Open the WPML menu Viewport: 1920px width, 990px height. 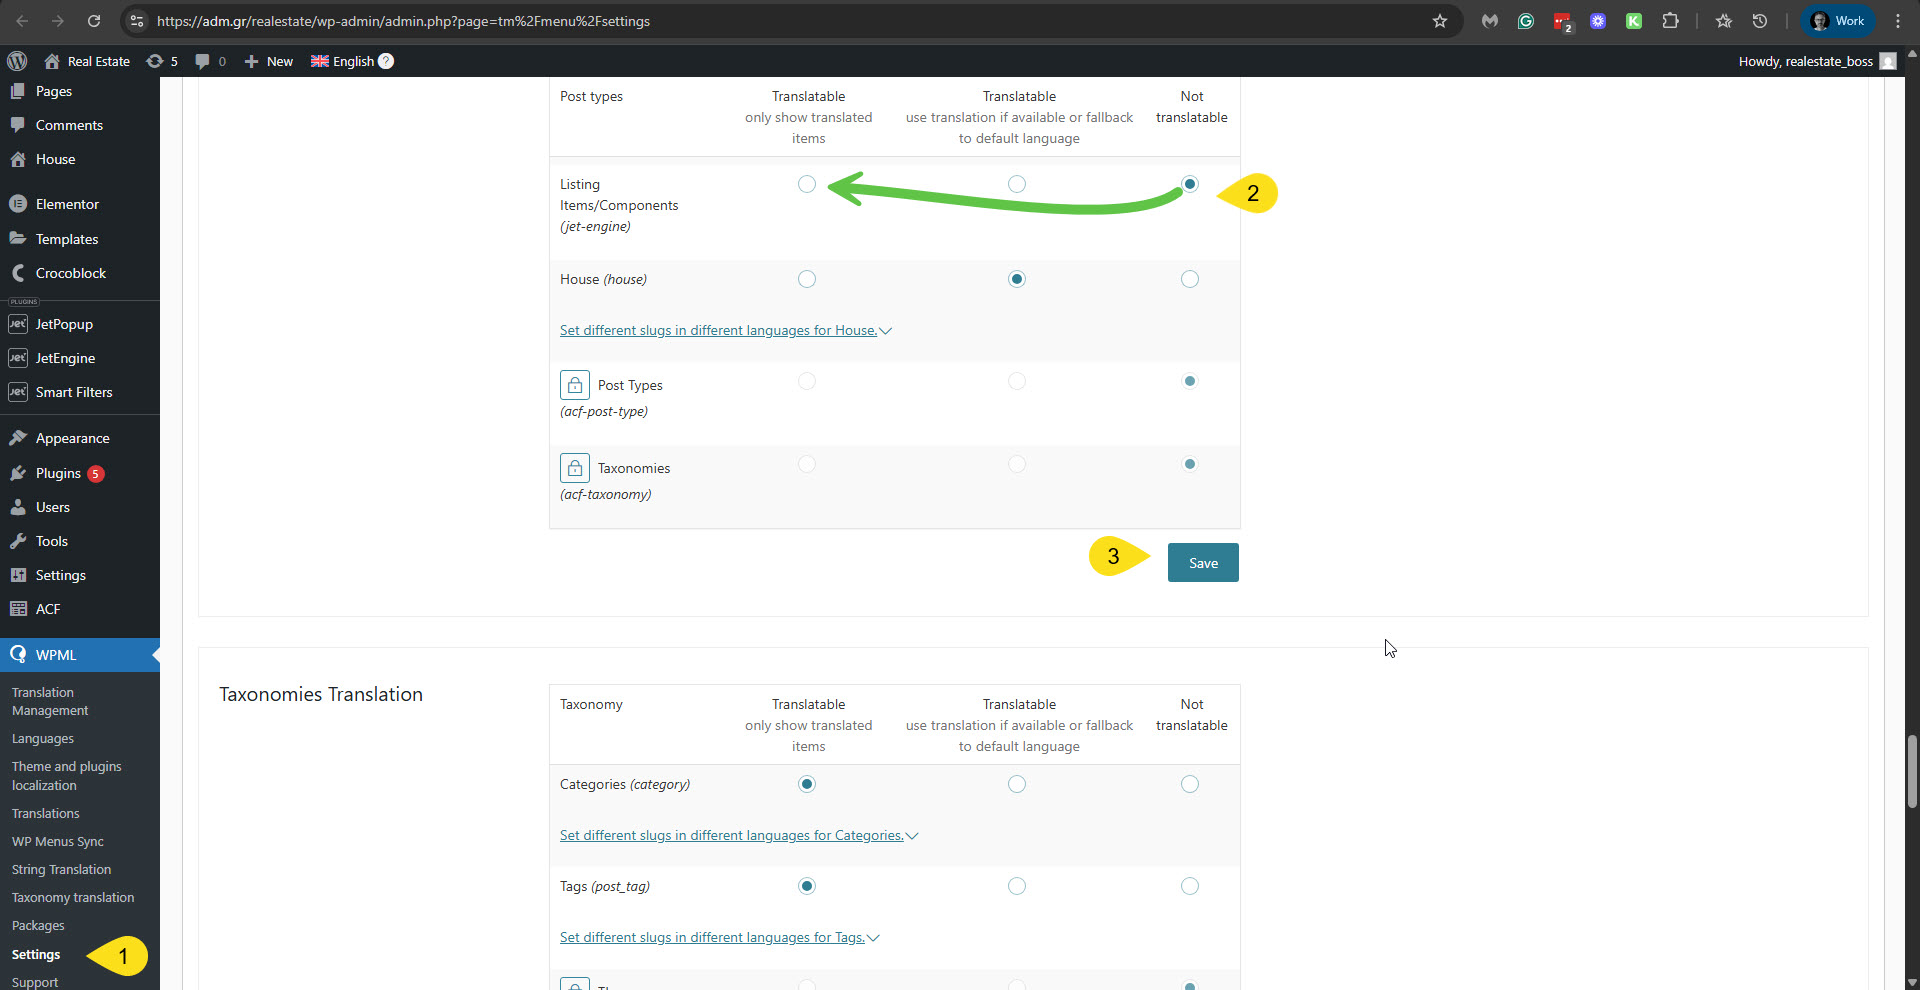(x=80, y=655)
